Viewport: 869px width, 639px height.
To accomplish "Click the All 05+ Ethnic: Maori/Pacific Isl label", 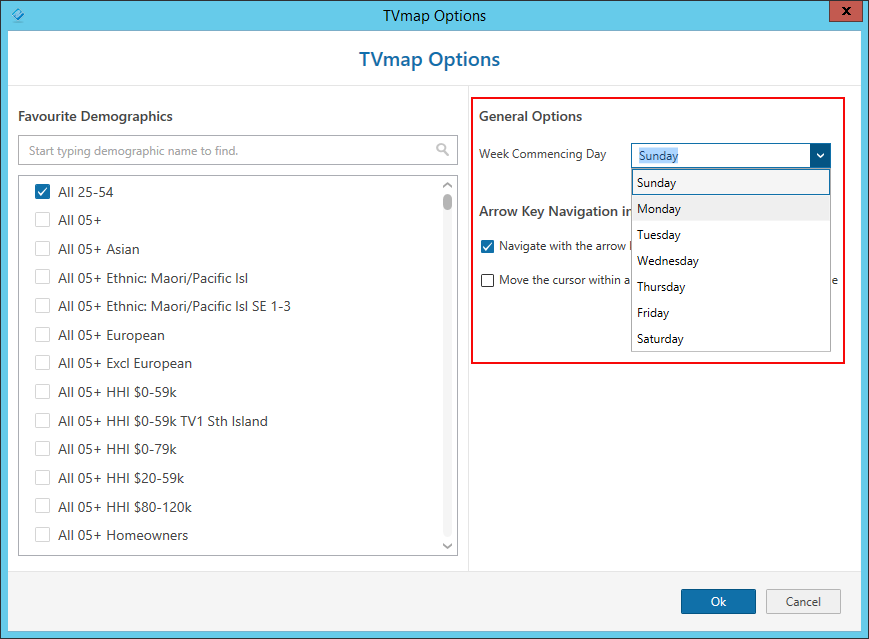I will coord(153,278).
